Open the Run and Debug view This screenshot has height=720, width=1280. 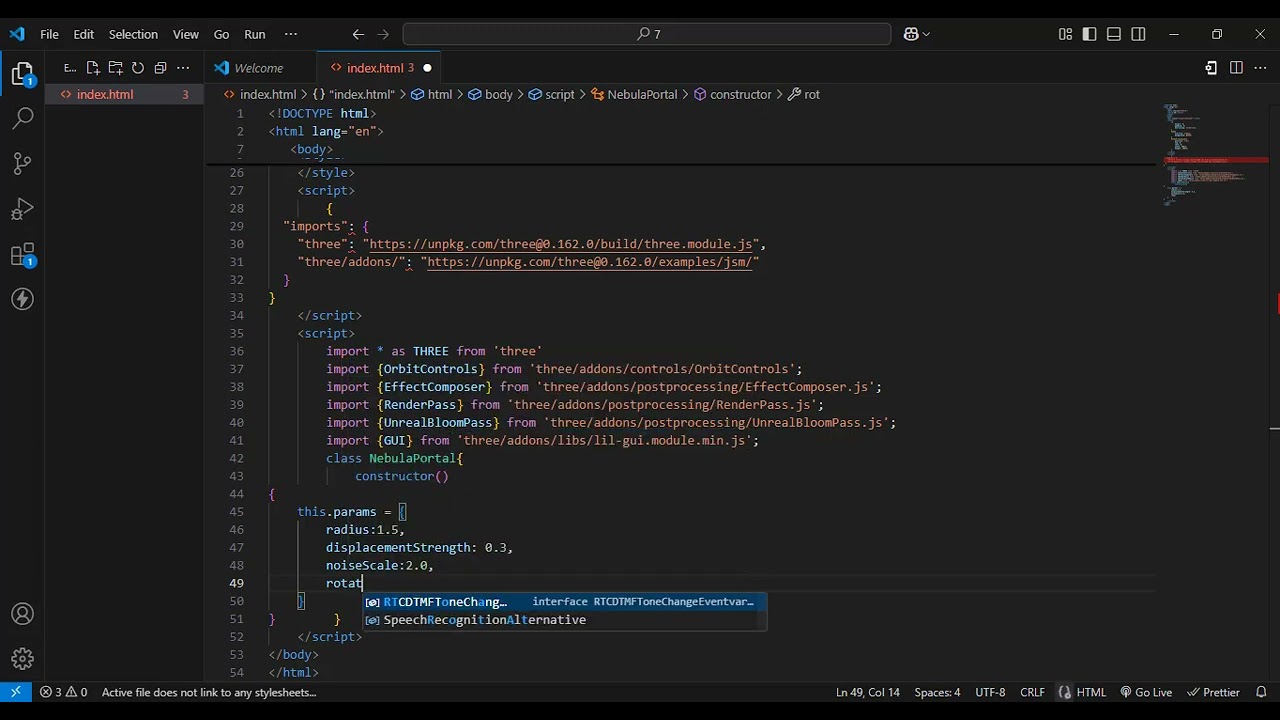click(22, 210)
